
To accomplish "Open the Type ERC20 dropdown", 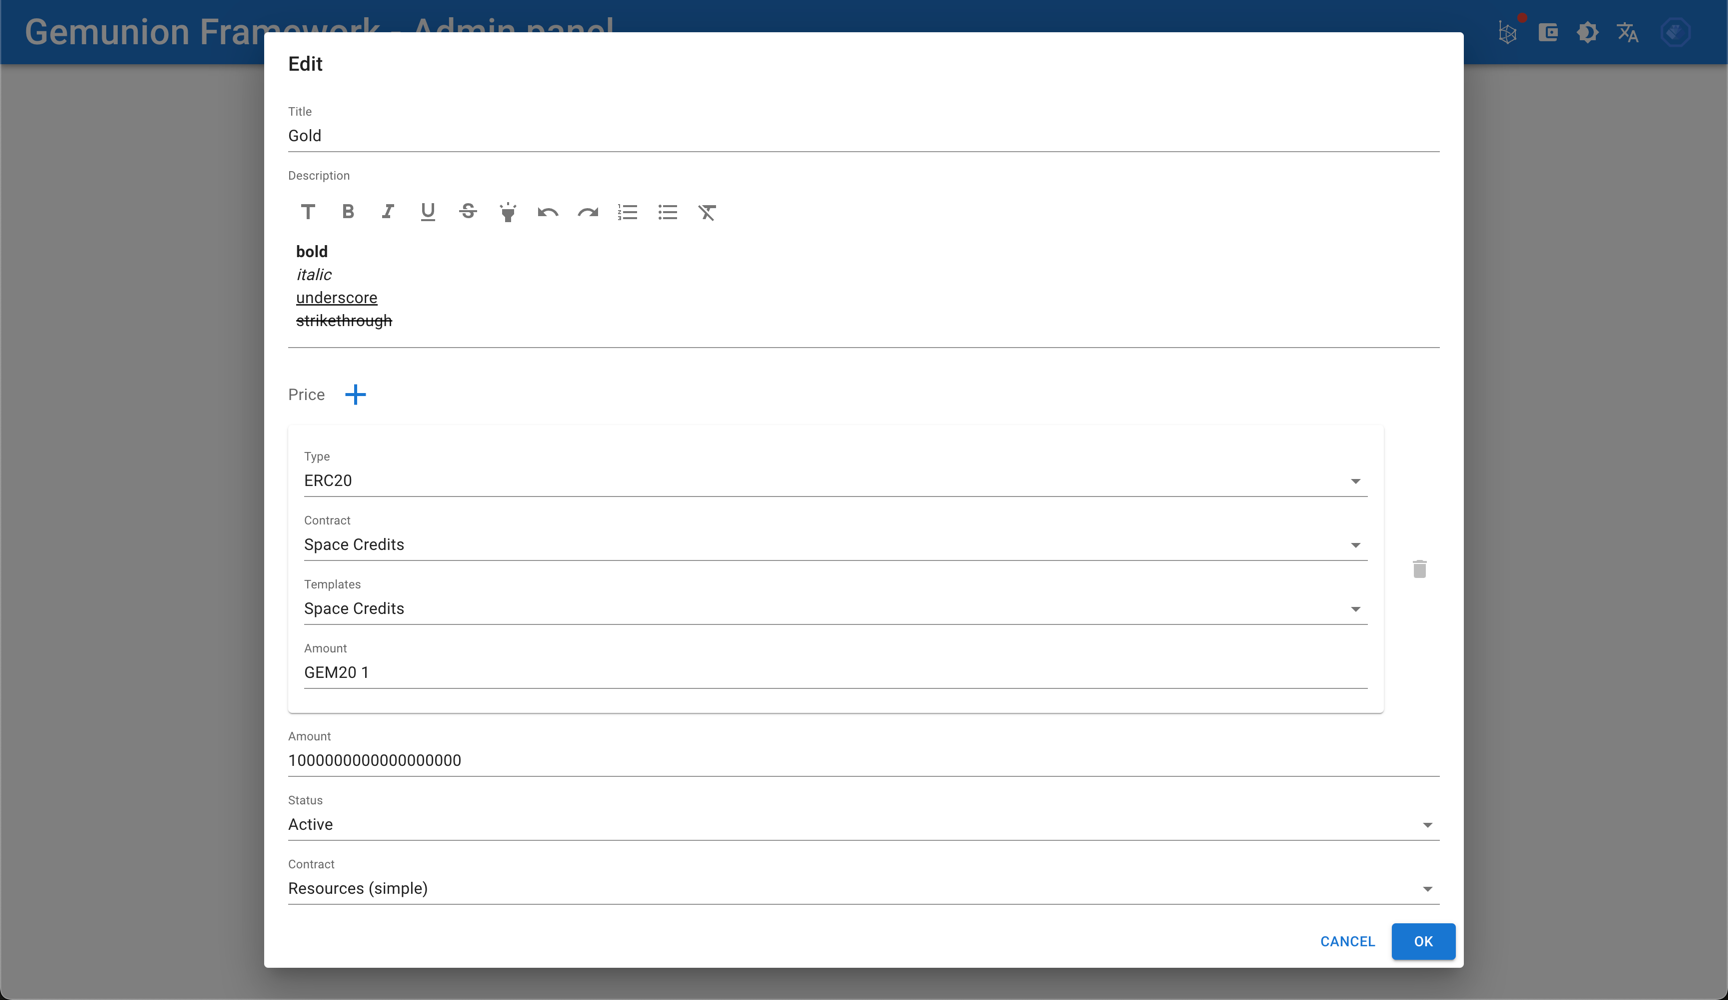I will point(836,481).
